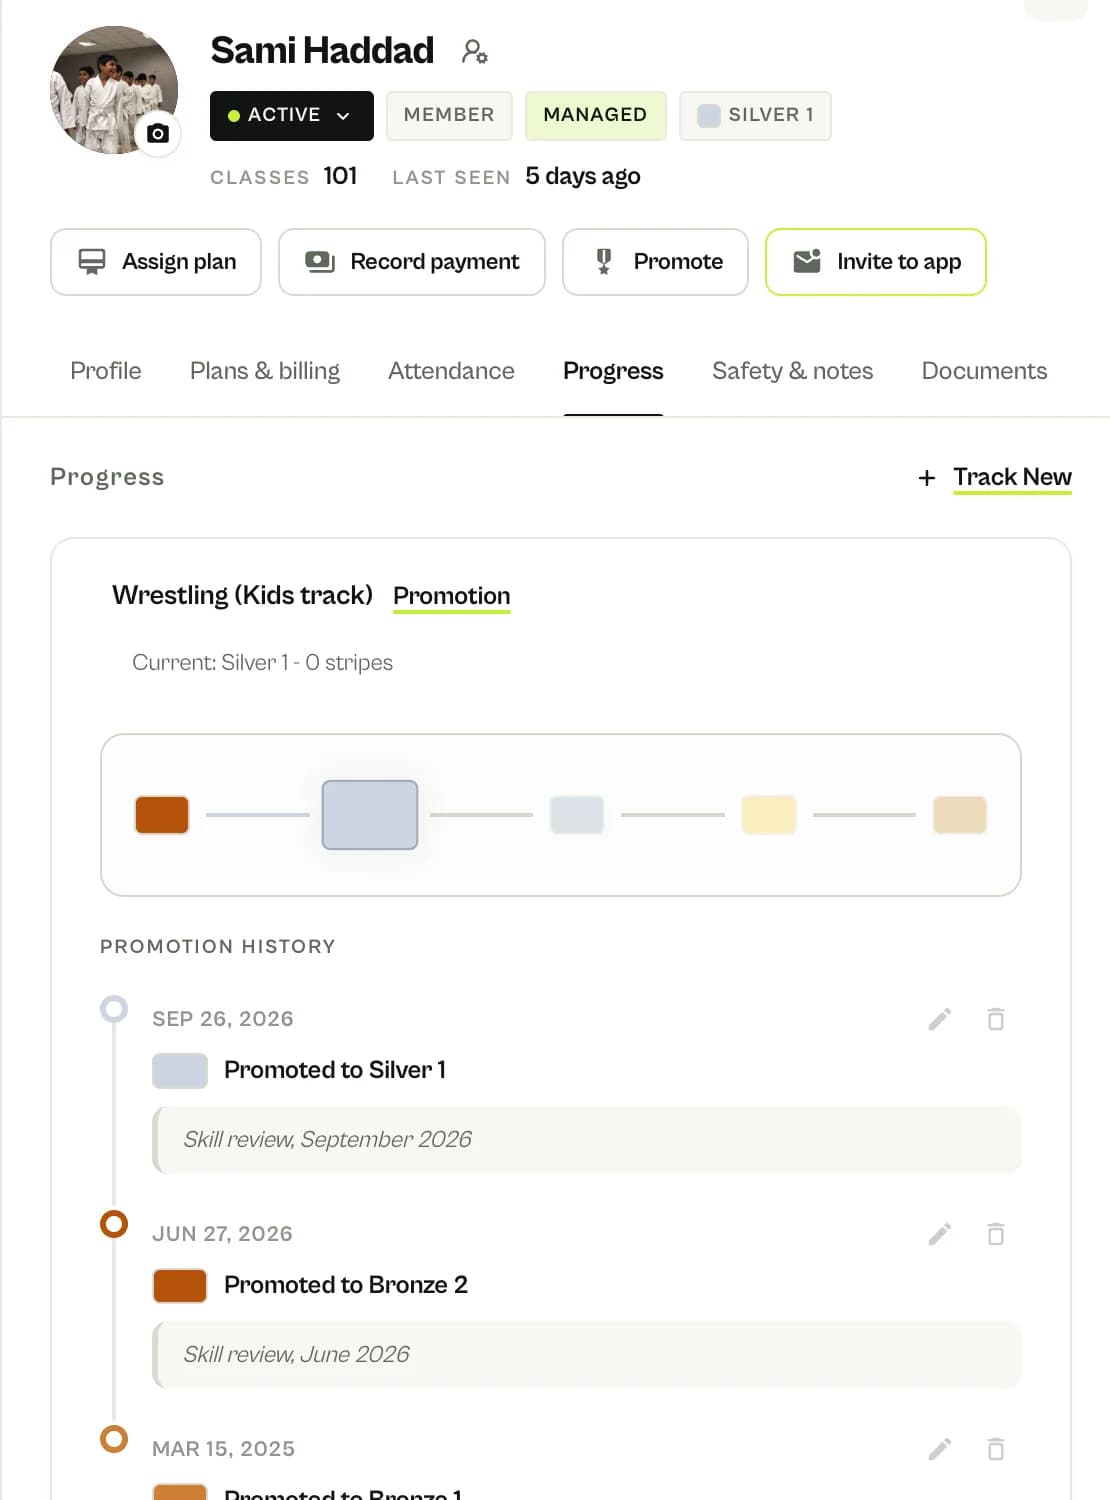
Task: Edit the Mar 15, 2025 promotion entry
Action: pyautogui.click(x=940, y=1449)
